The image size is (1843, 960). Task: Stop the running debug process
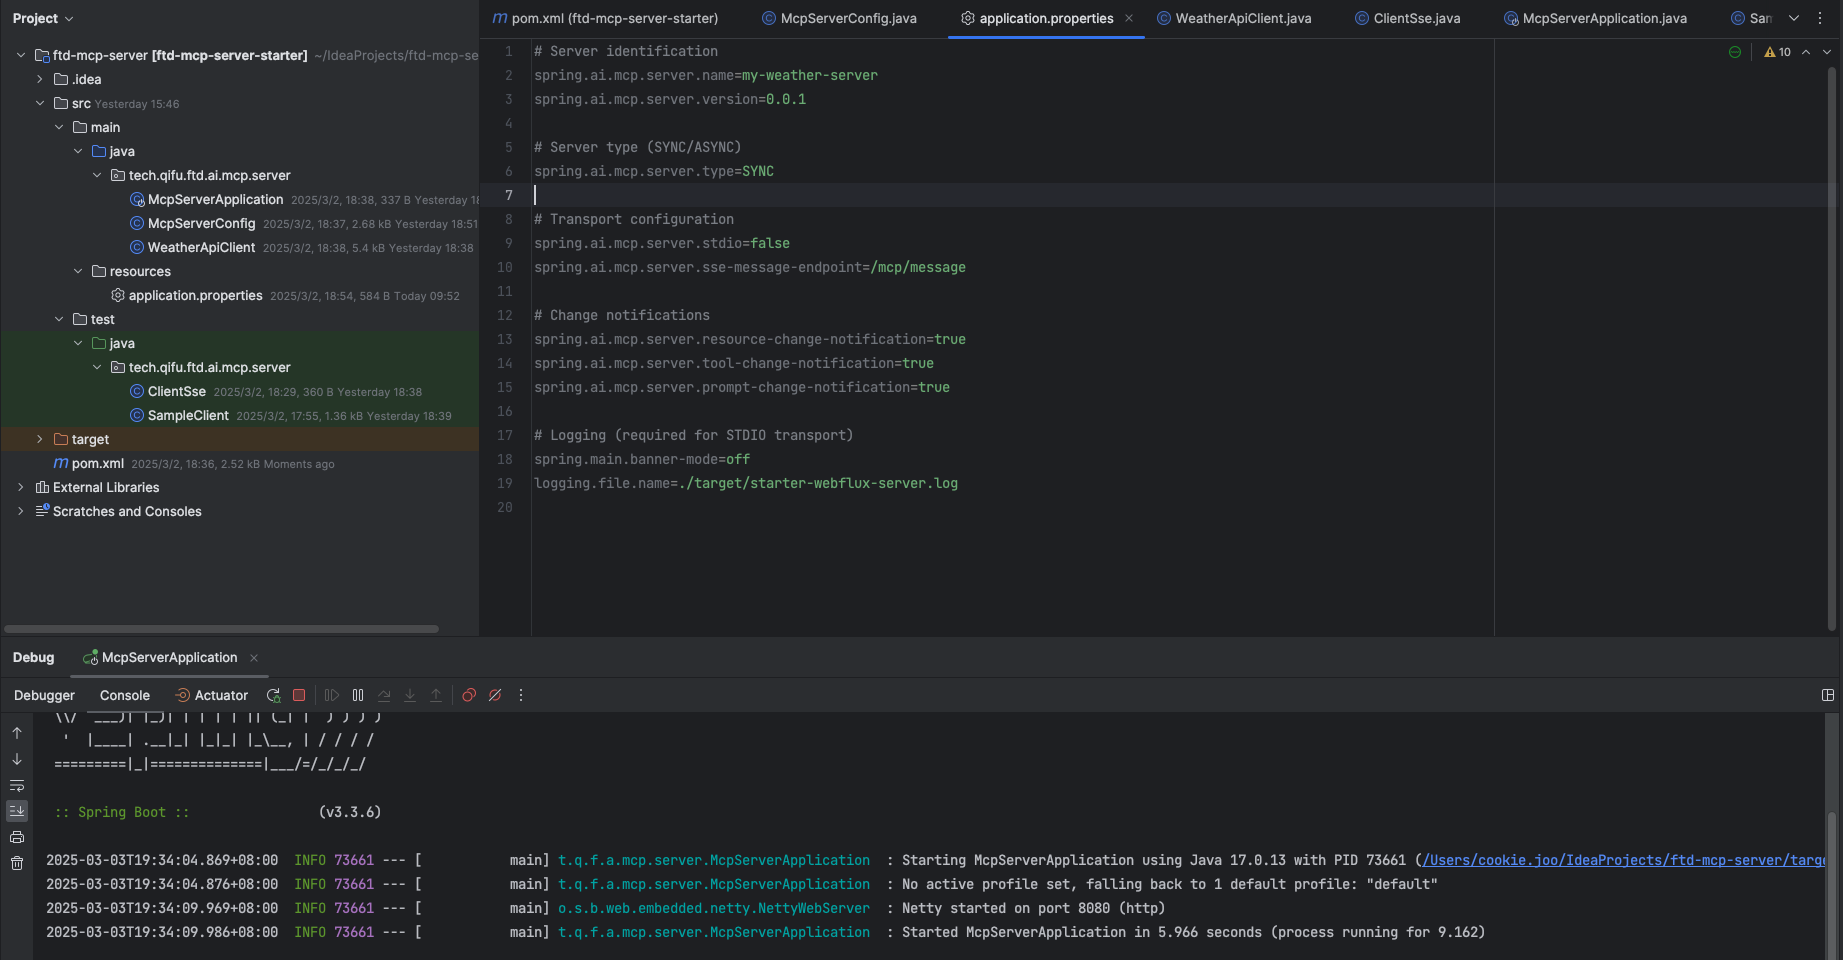point(299,695)
